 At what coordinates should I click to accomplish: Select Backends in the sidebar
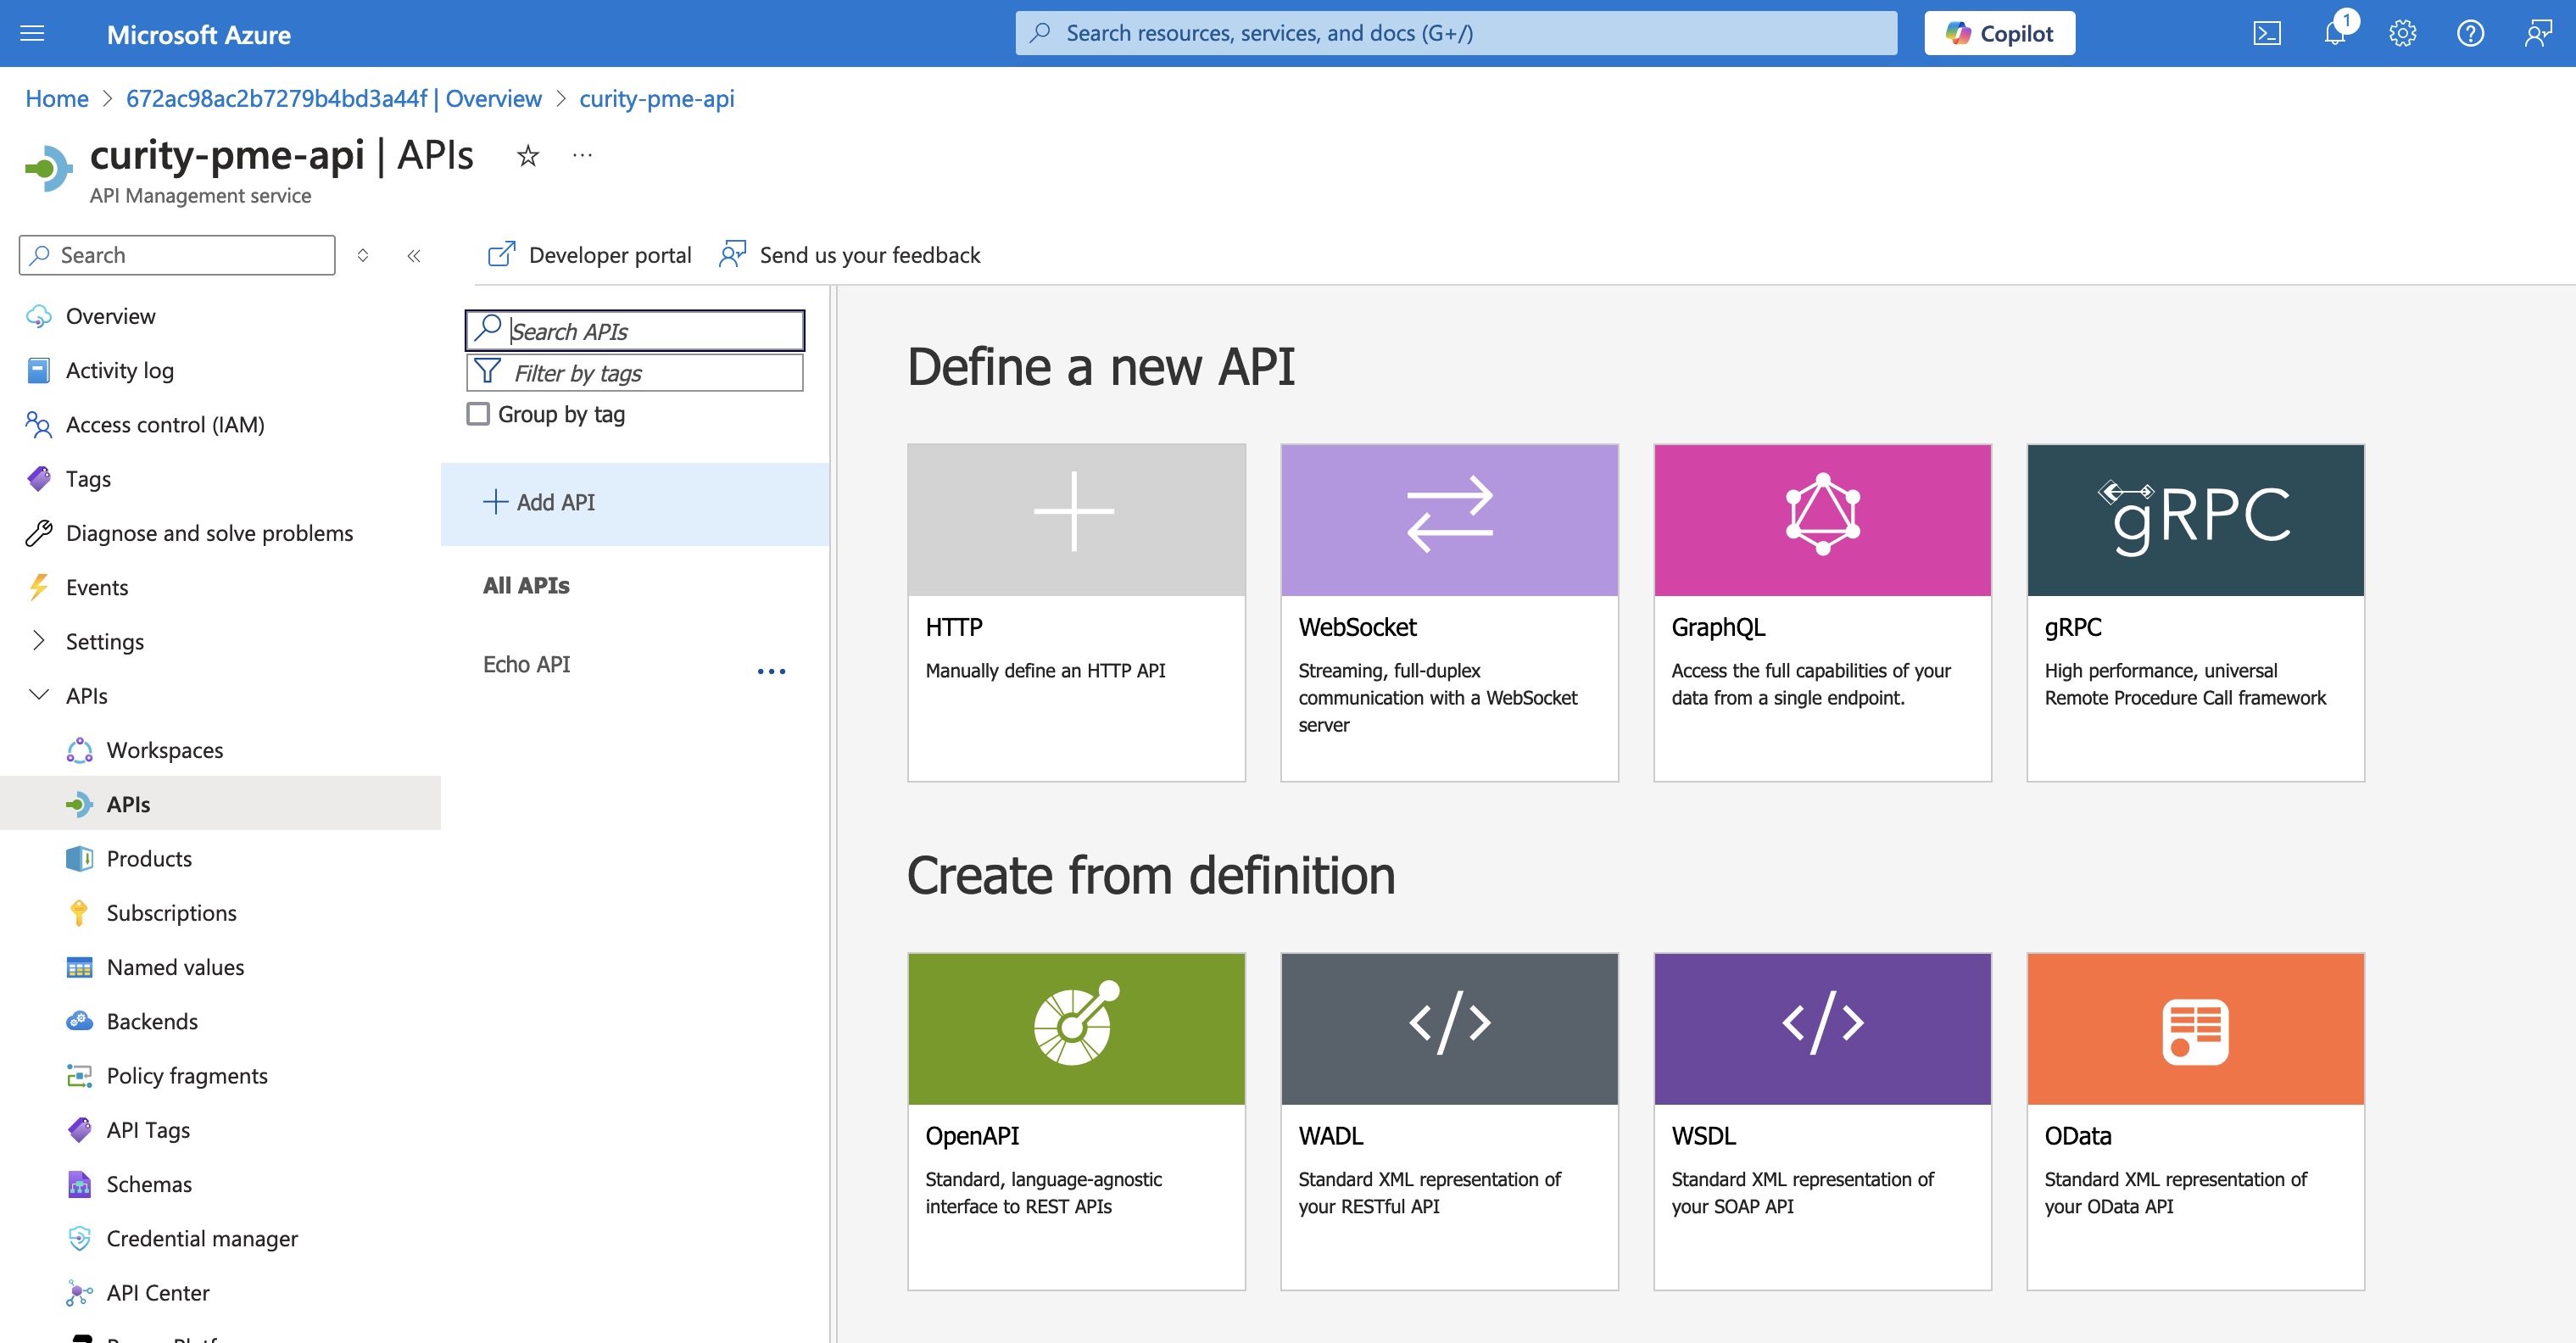(x=151, y=1021)
